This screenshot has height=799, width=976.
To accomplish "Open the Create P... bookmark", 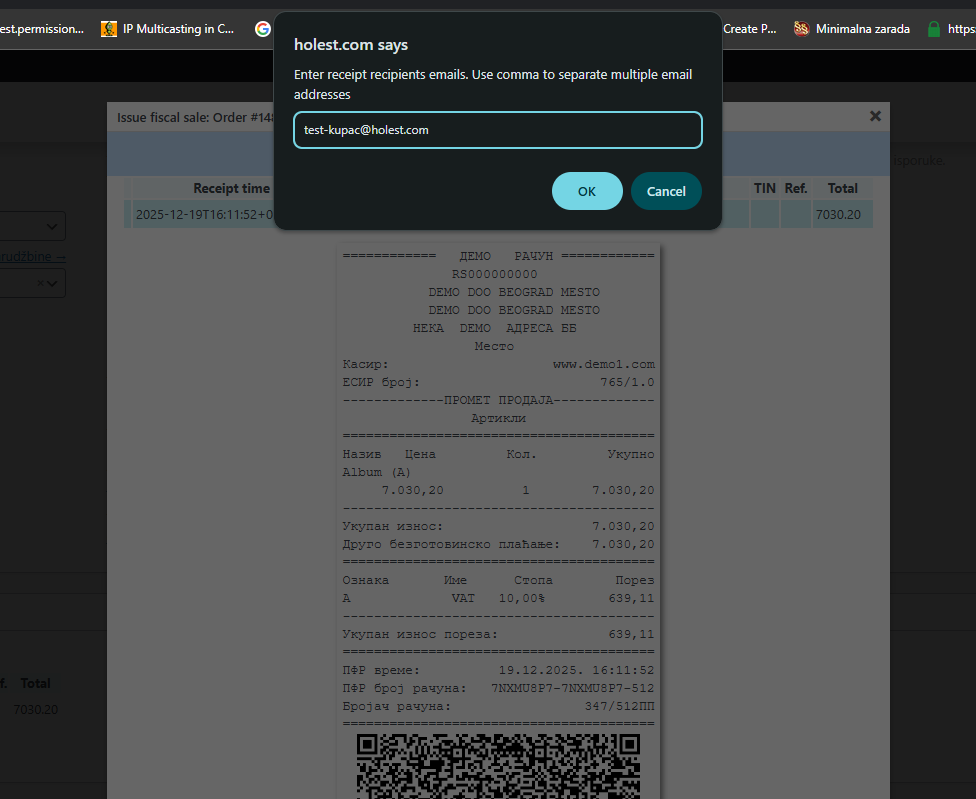I will tap(748, 29).
